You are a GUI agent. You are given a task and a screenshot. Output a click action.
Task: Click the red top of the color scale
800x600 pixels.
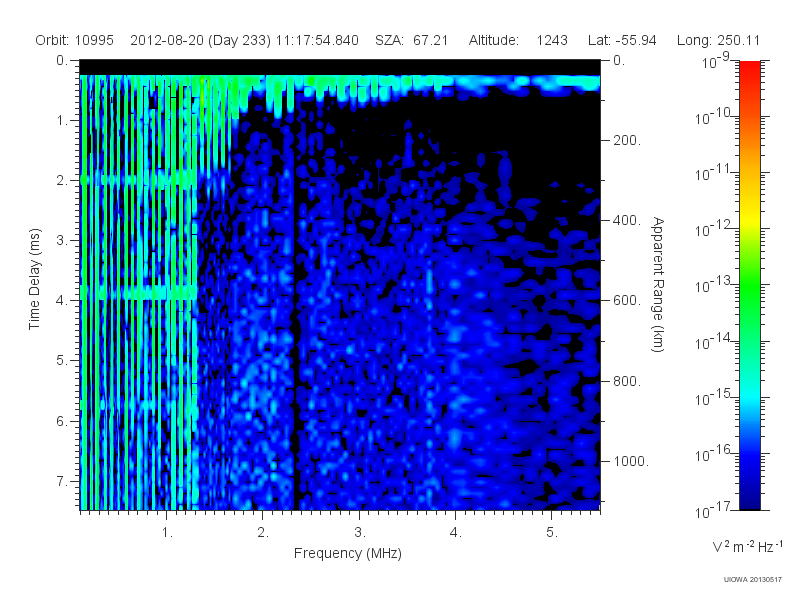pyautogui.click(x=750, y=71)
